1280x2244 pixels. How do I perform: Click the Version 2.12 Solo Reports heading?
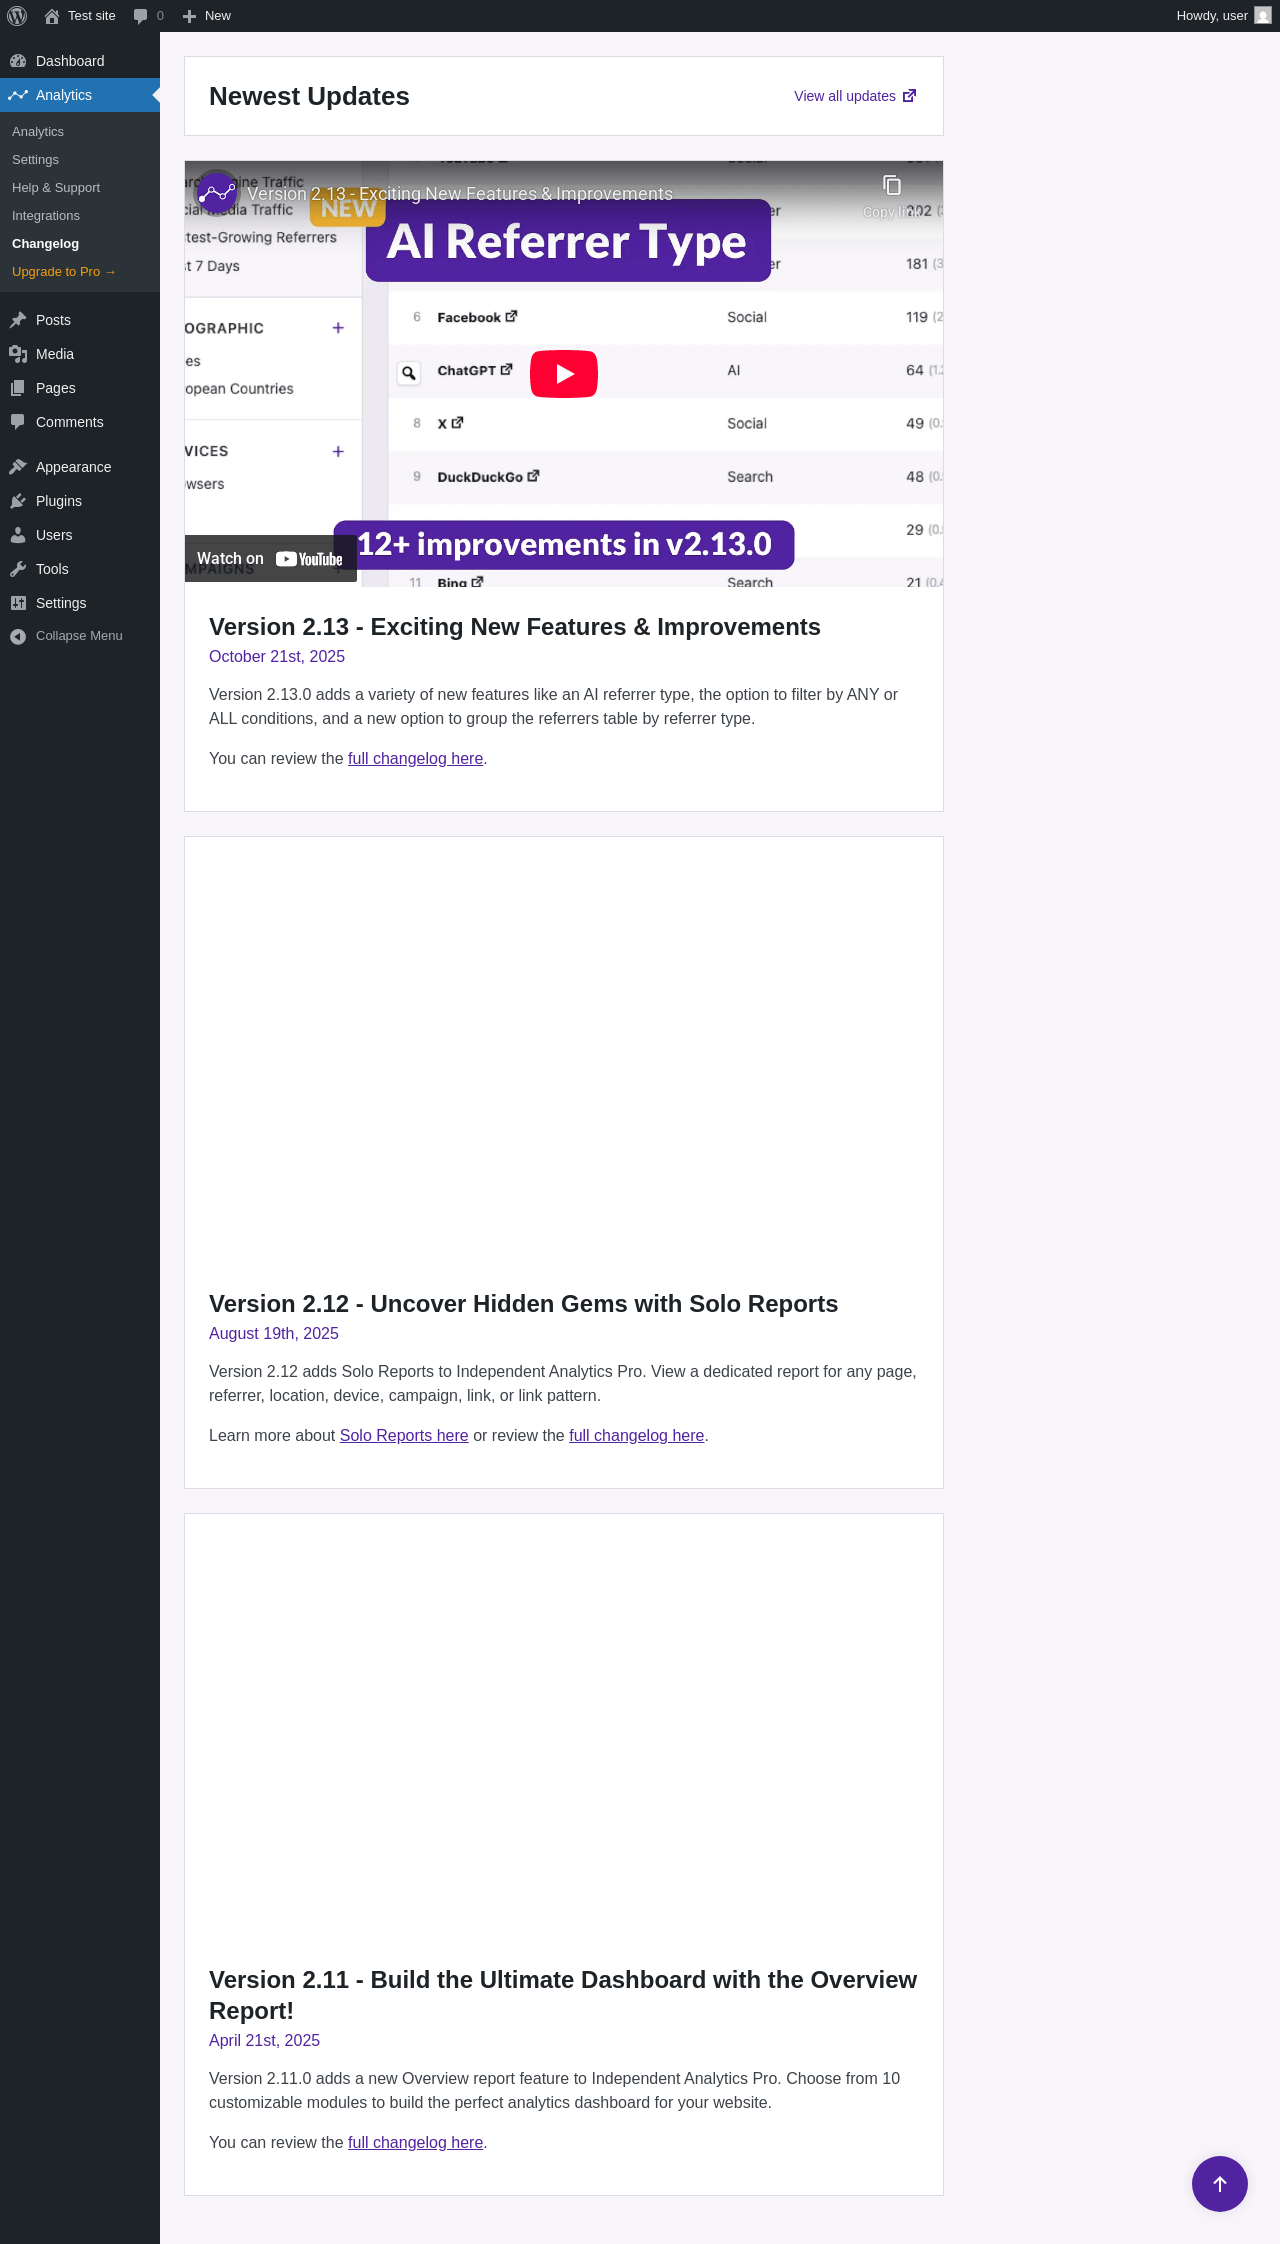pyautogui.click(x=523, y=1304)
